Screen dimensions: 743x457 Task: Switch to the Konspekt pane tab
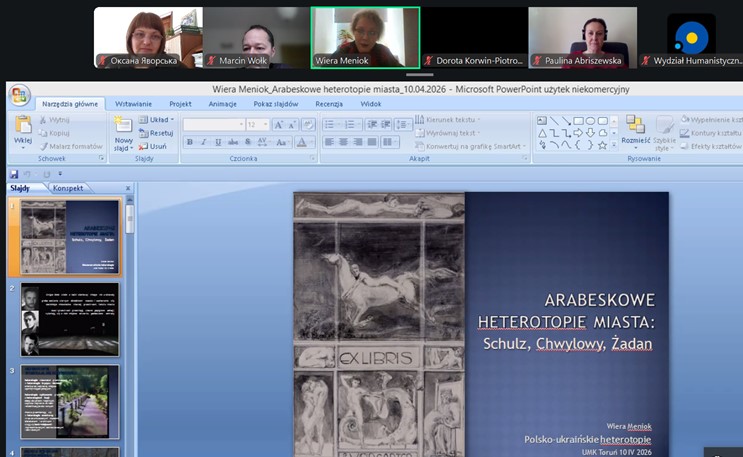[x=68, y=188]
